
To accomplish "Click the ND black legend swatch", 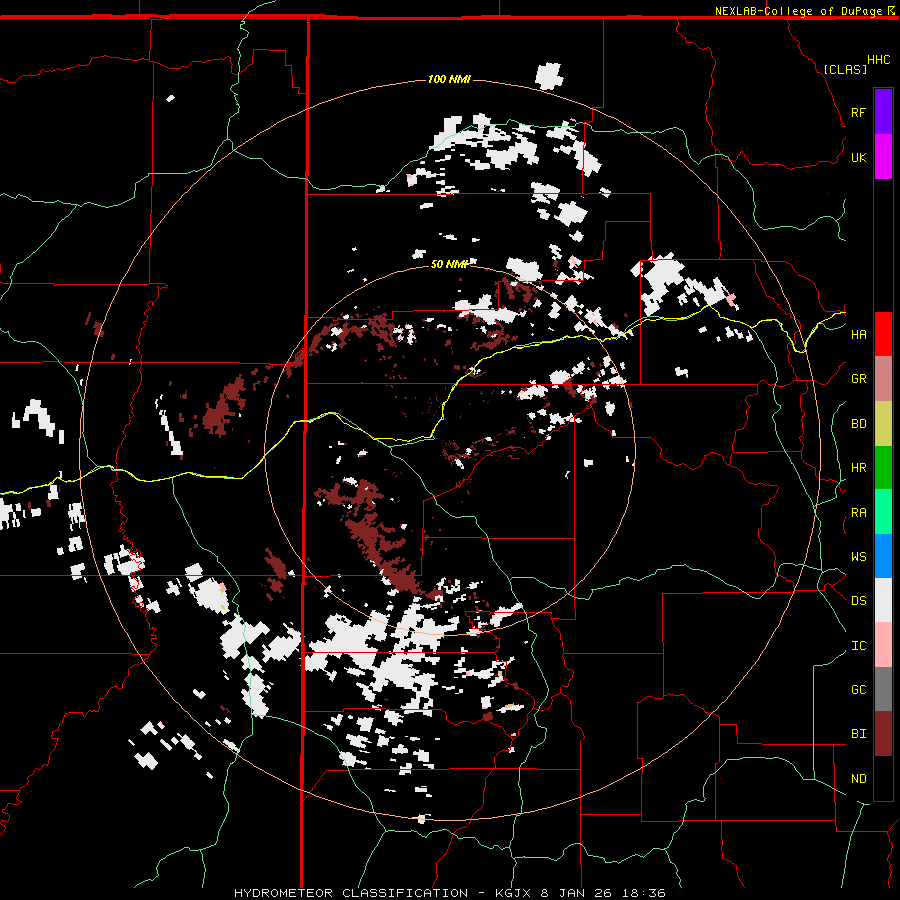I will (883, 778).
